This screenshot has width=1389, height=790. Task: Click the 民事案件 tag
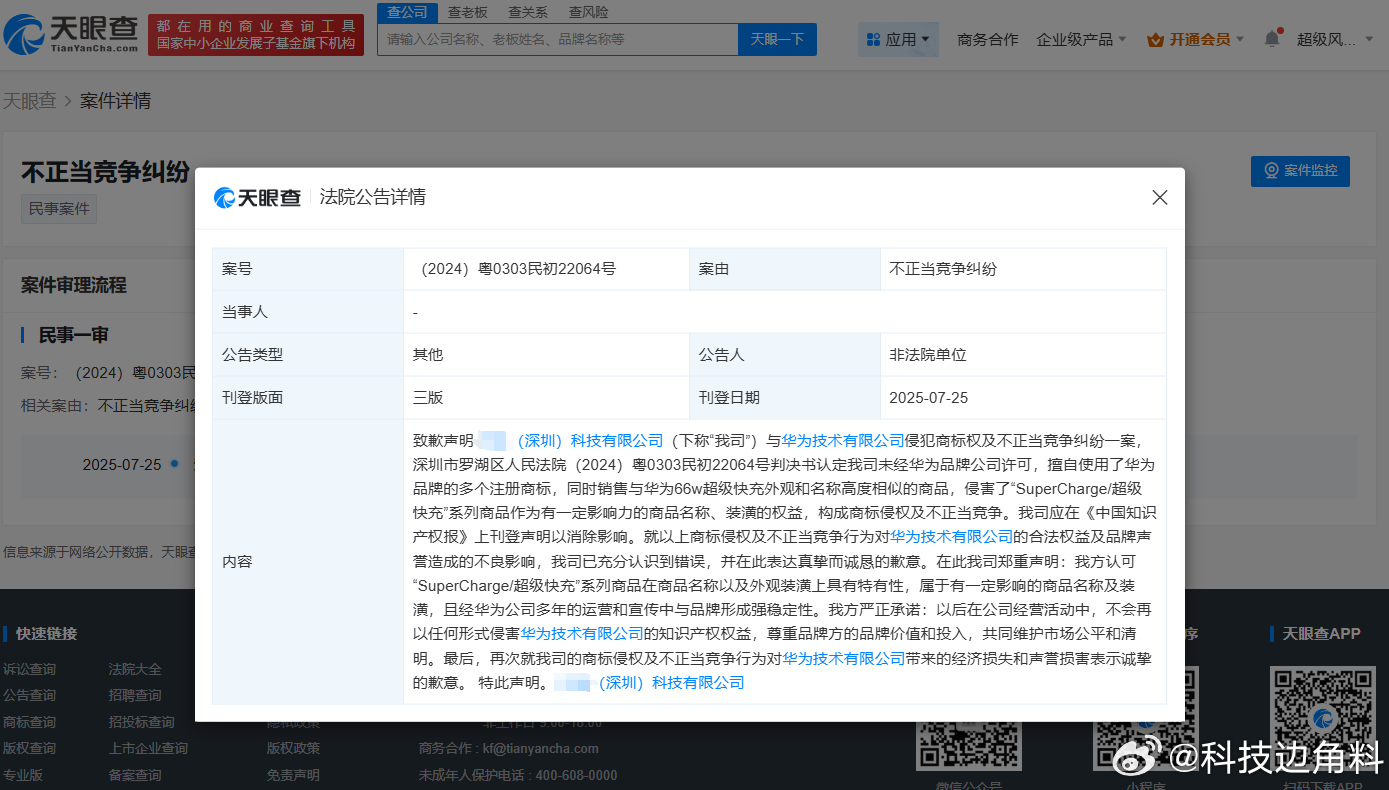(x=59, y=209)
